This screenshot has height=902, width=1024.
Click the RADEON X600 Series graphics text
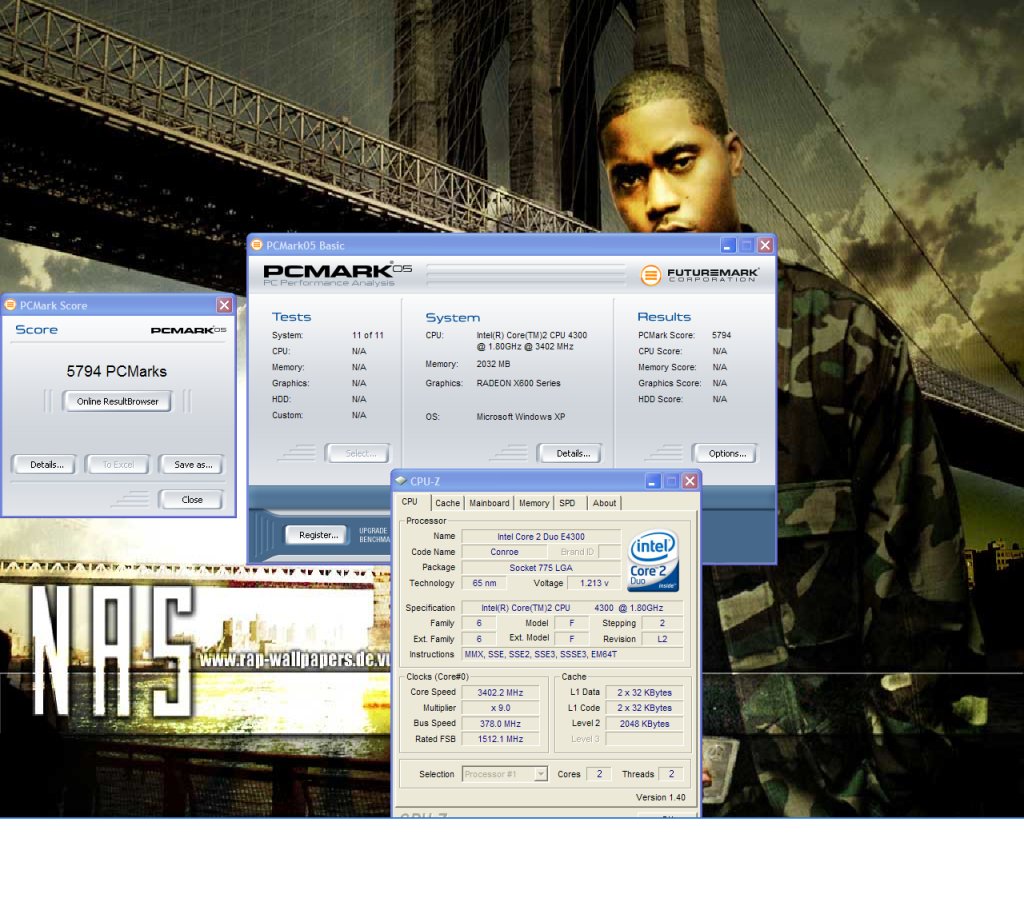pyautogui.click(x=519, y=383)
